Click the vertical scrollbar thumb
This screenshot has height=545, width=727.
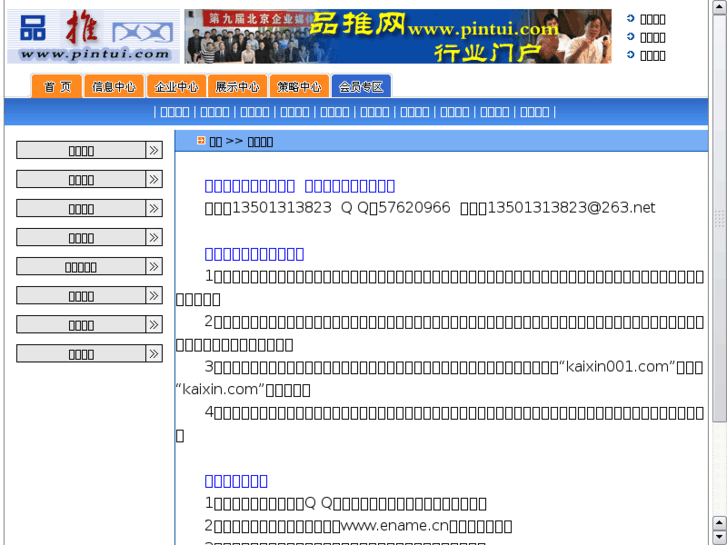pyautogui.click(x=720, y=218)
